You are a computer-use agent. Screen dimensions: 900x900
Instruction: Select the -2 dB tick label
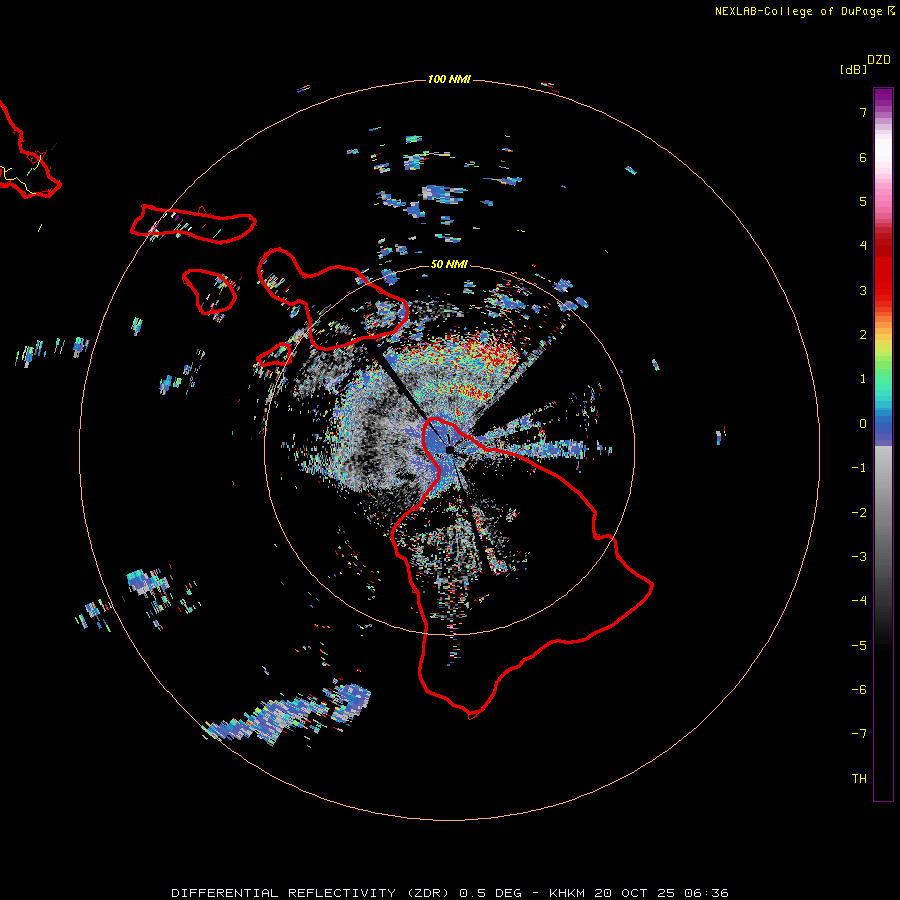click(859, 513)
